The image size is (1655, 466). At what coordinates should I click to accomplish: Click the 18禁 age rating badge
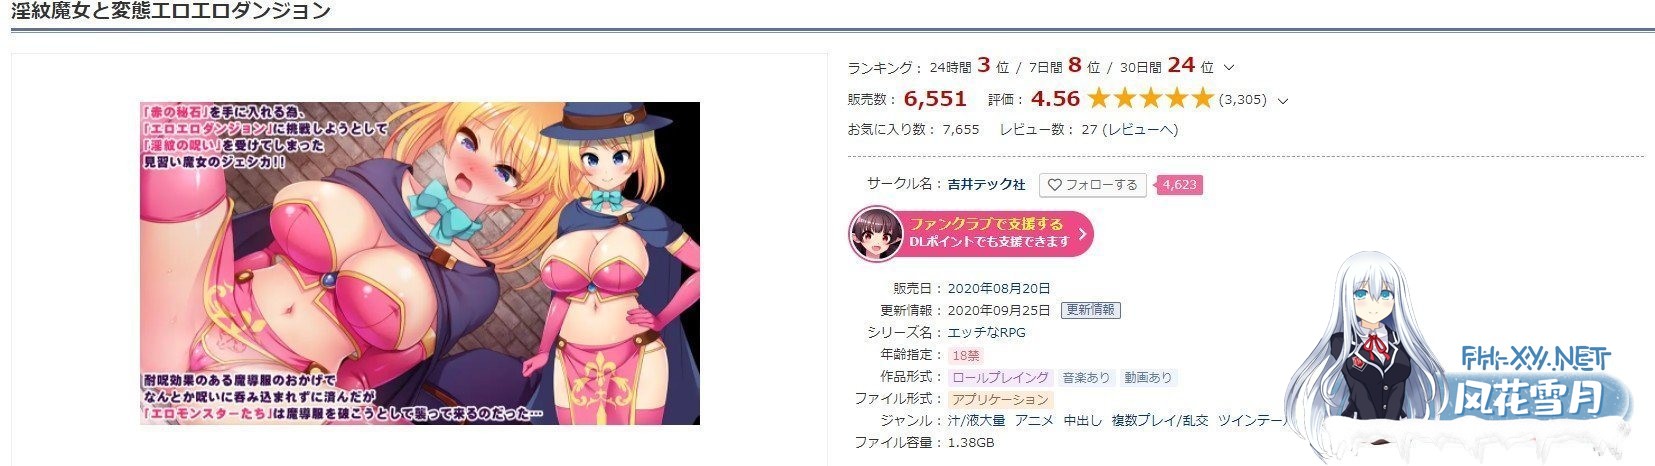tap(966, 355)
